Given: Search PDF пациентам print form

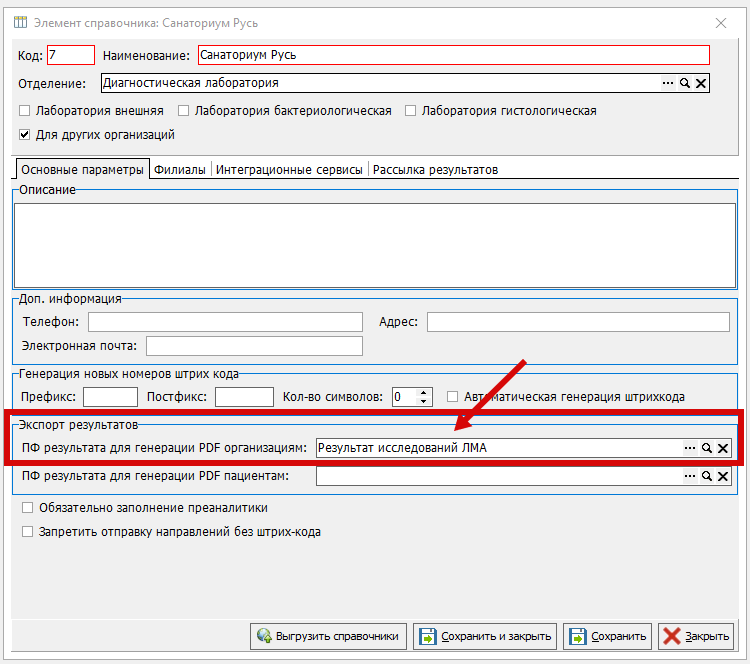Looking at the screenshot, I should [x=706, y=476].
